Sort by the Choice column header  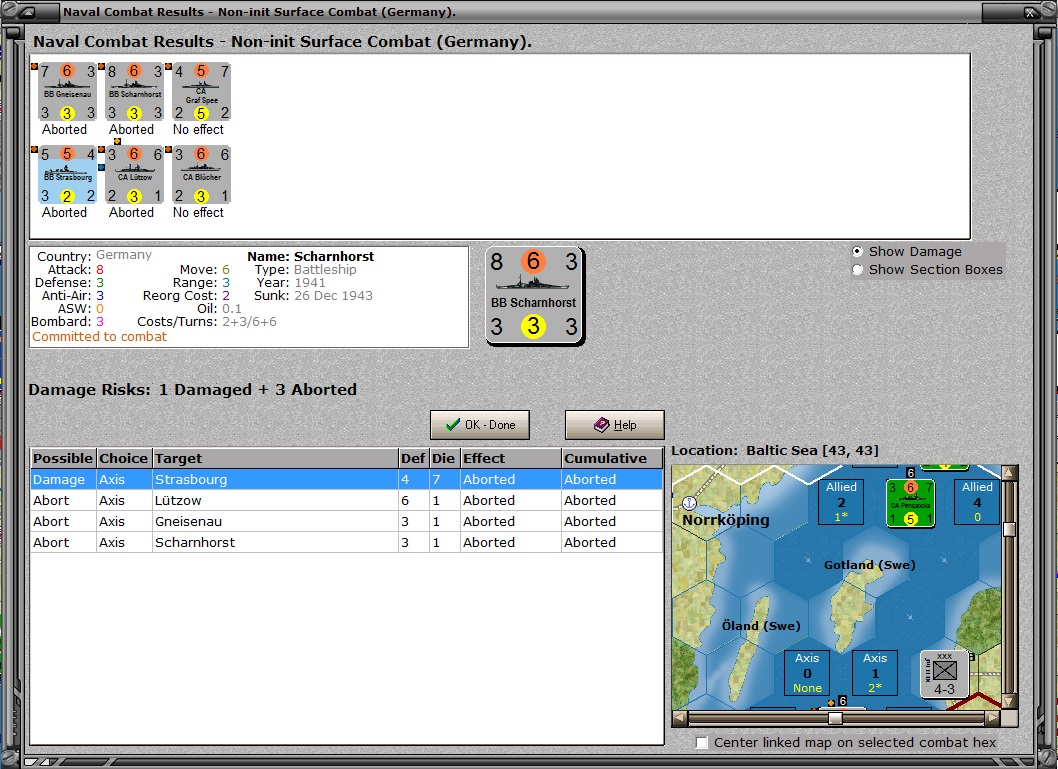tap(124, 459)
